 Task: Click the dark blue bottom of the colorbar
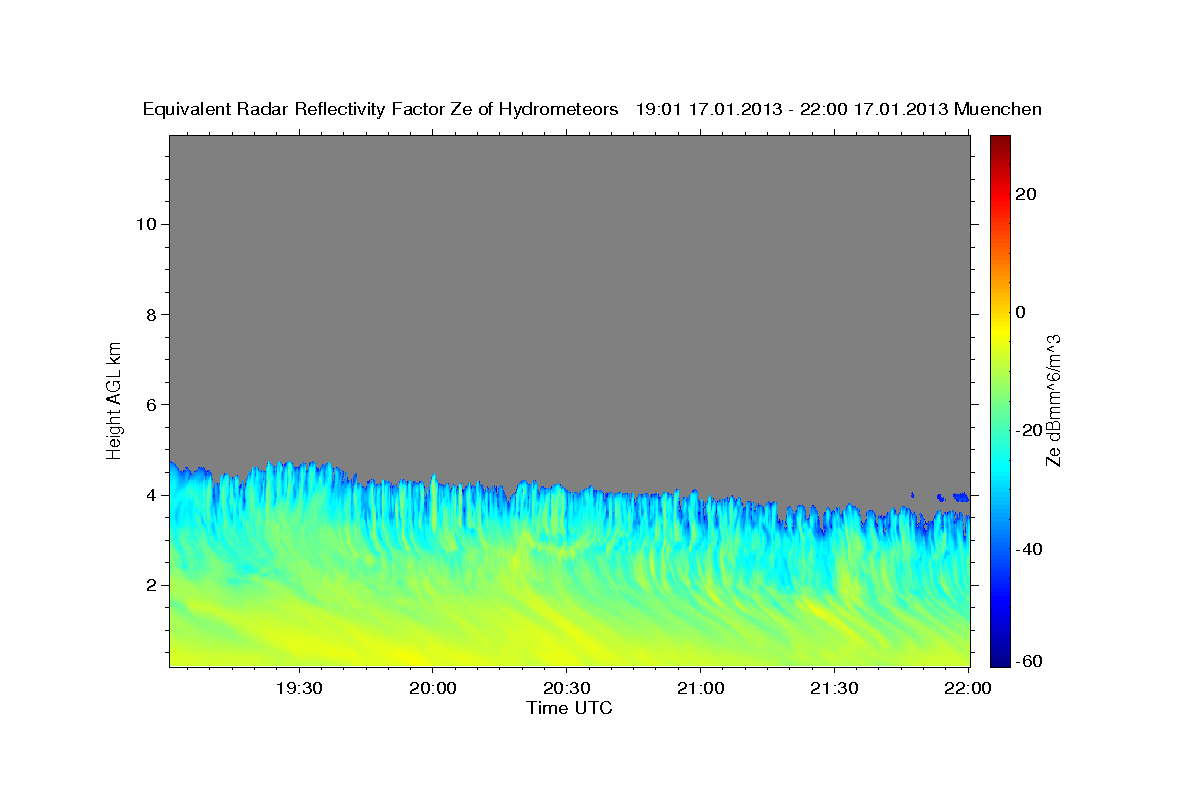(x=1000, y=657)
